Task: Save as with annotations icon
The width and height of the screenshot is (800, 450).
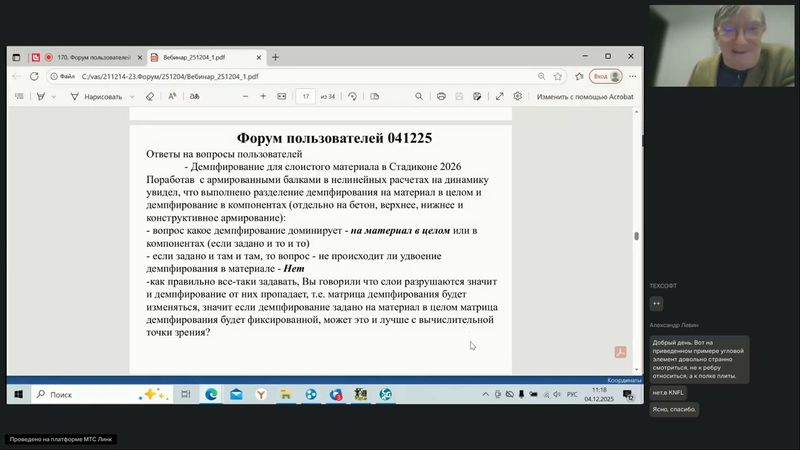Action: tap(477, 96)
